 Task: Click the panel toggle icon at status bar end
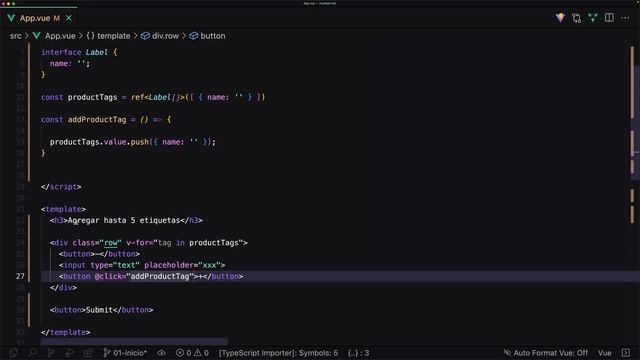(x=626, y=353)
